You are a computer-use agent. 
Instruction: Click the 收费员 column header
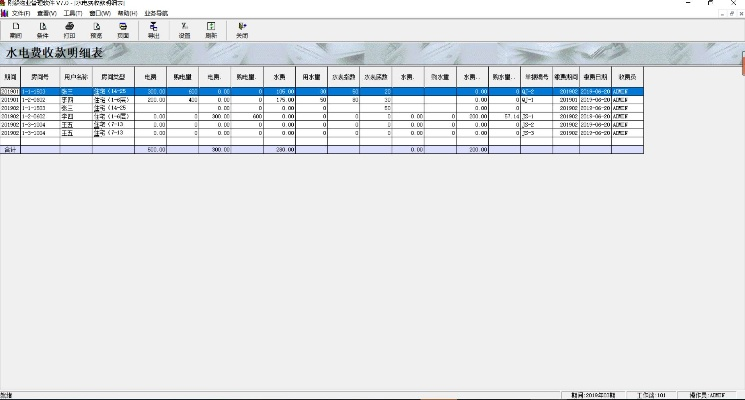[628, 76]
